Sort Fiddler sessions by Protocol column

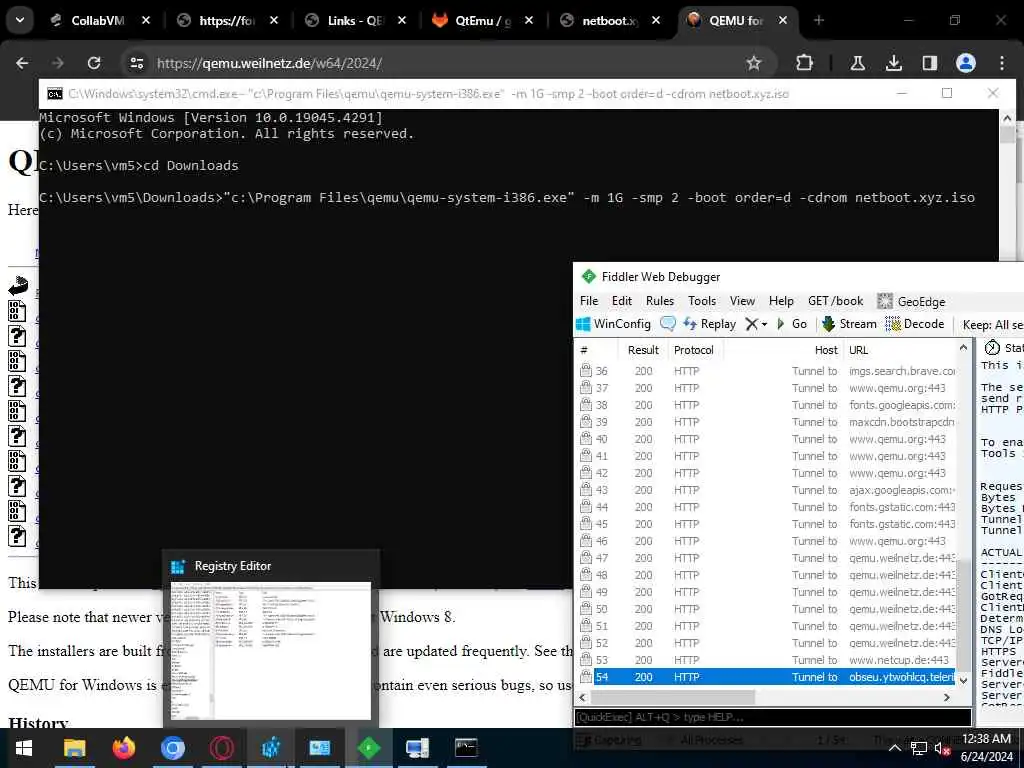(694, 350)
